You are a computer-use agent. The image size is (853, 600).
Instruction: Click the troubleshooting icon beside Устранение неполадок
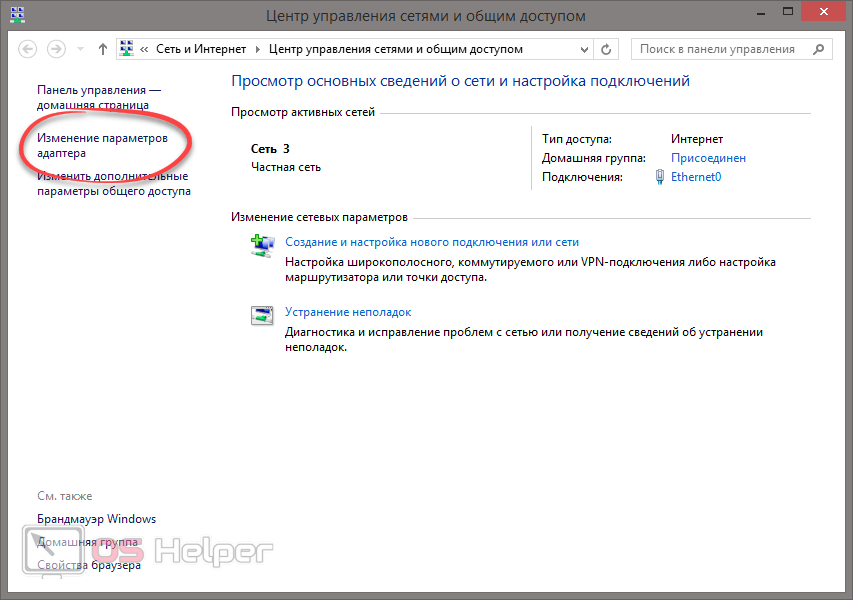coord(262,315)
